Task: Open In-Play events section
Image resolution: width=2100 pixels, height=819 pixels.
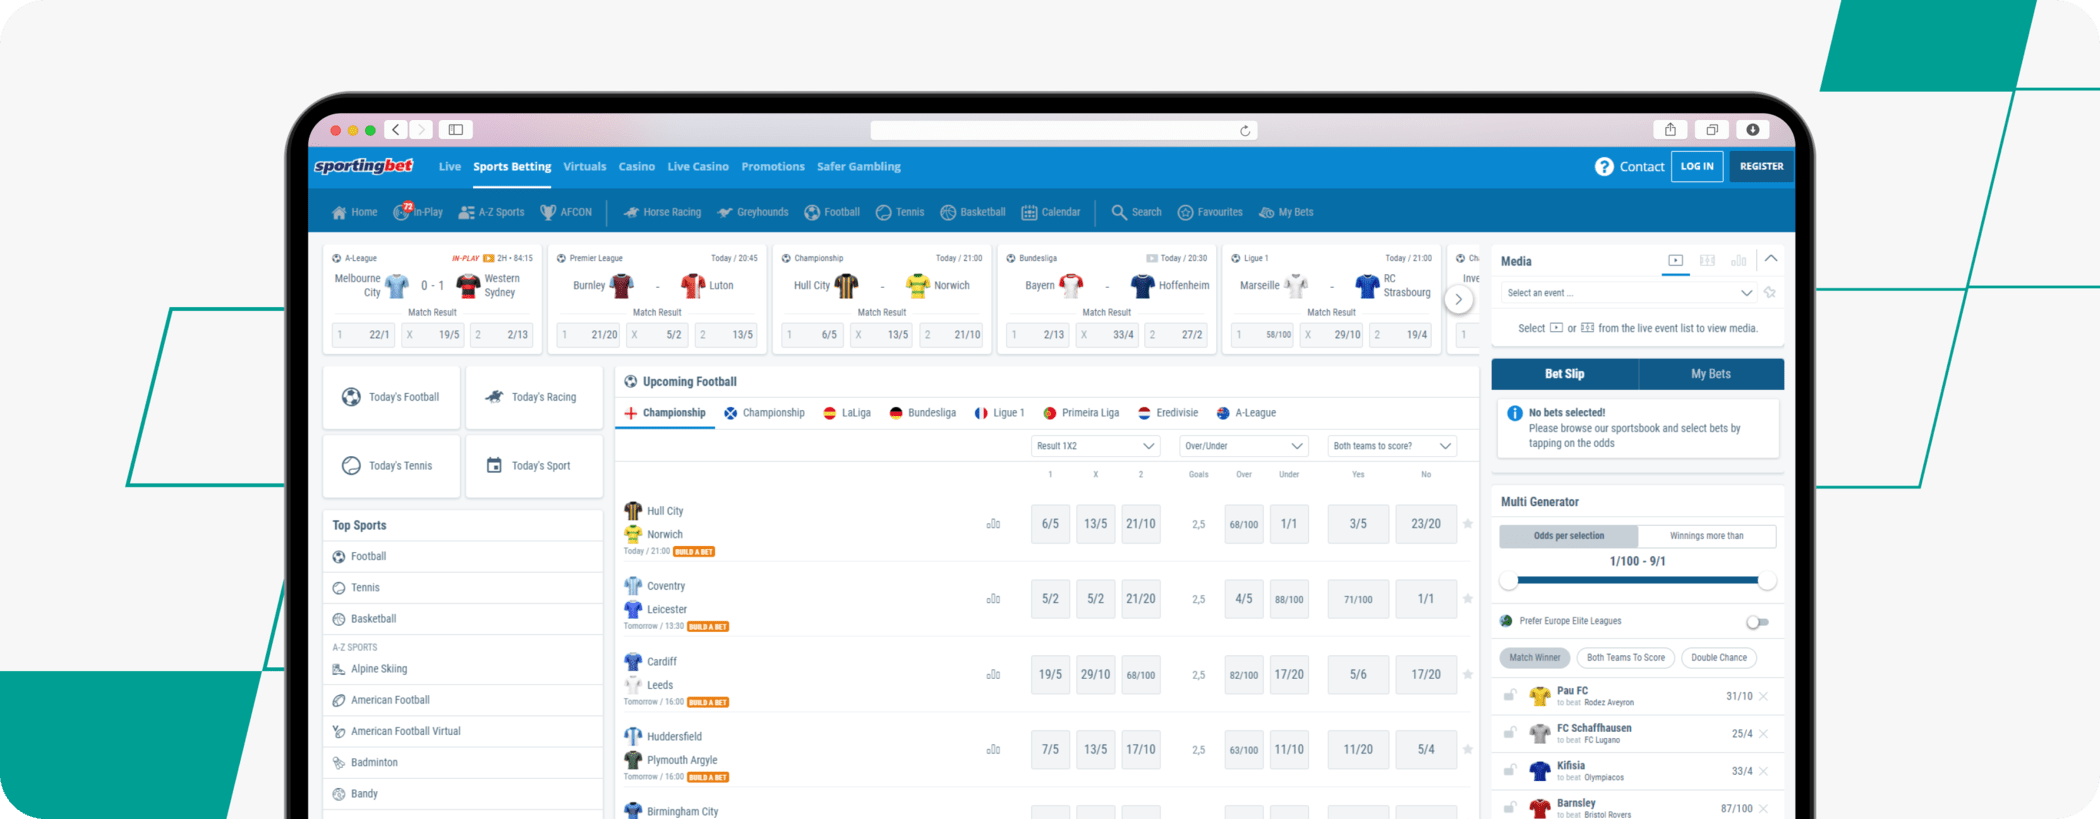Action: coord(418,212)
